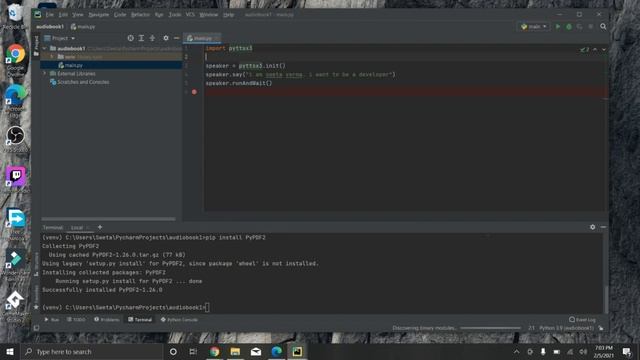Open Microsoft Edge from the taskbar
The image size is (640, 360).
[x=276, y=351]
